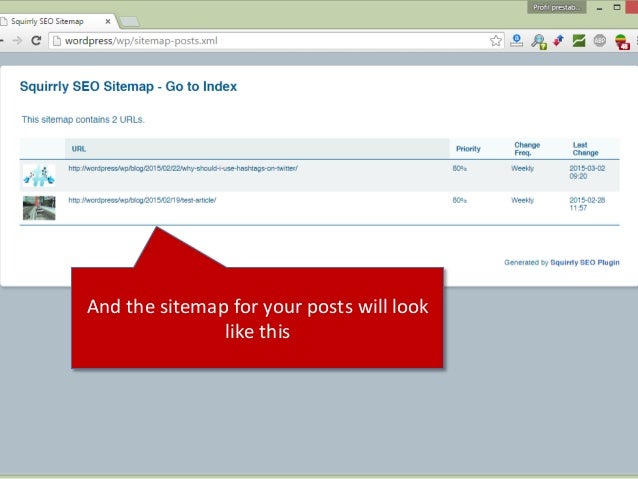
Task: Select Weekly in the test-article row
Action: click(x=522, y=200)
